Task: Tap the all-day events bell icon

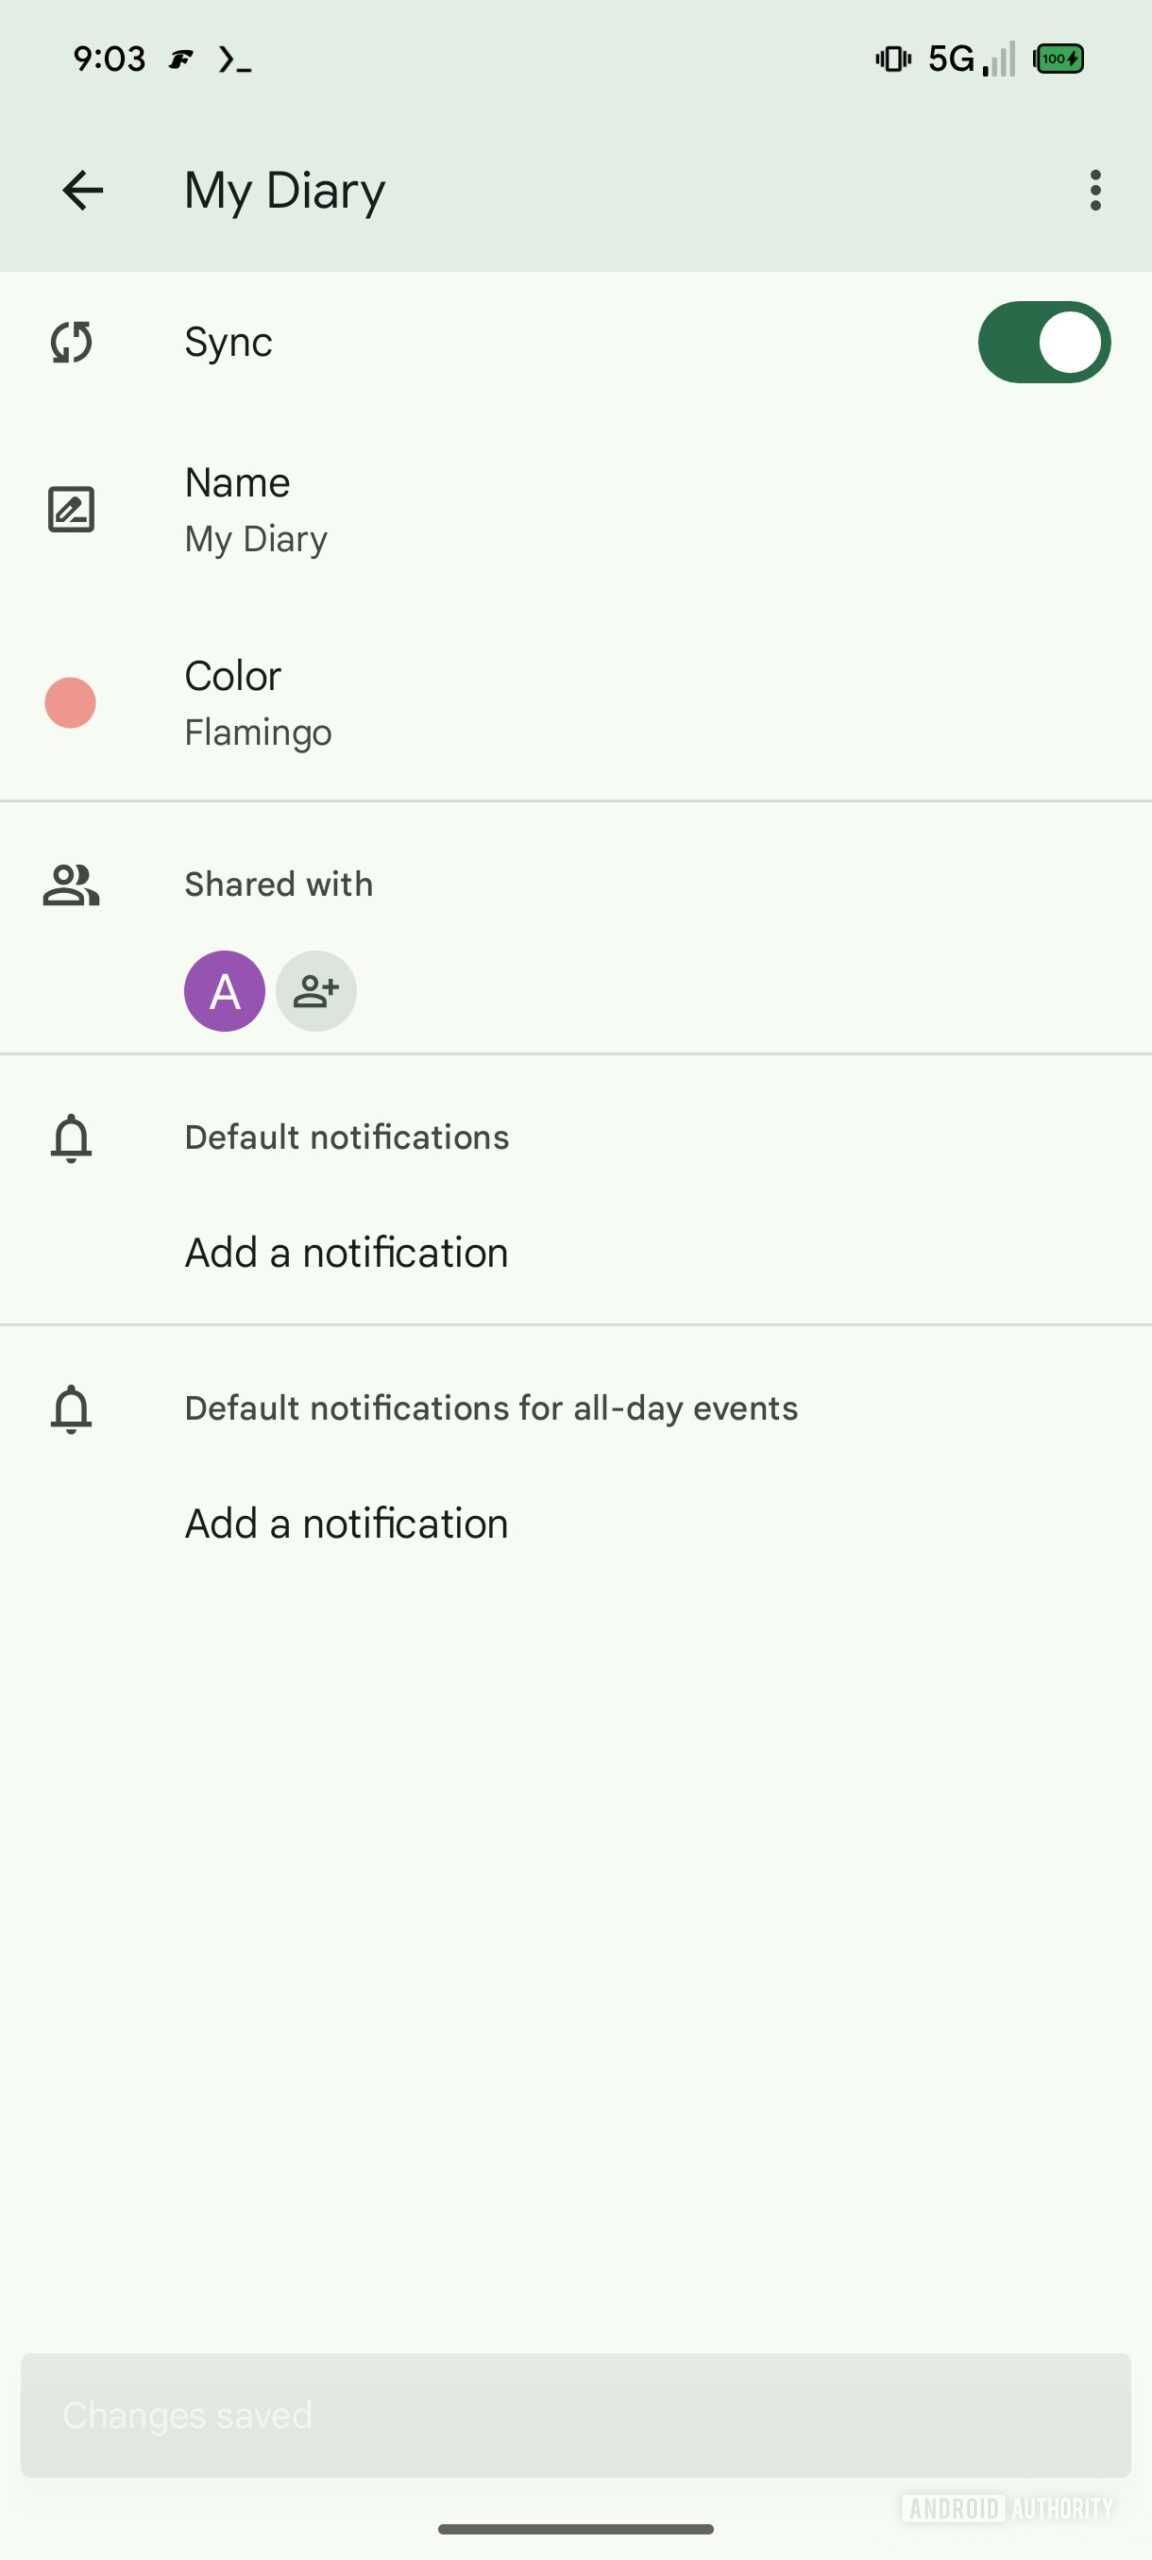Action: pyautogui.click(x=71, y=1409)
